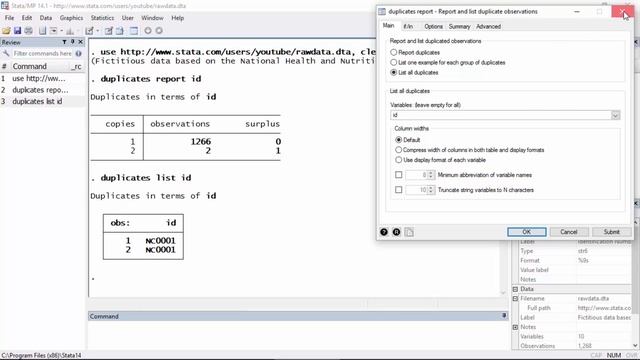Open the Edit menu
This screenshot has width=640, height=360.
[27, 18]
